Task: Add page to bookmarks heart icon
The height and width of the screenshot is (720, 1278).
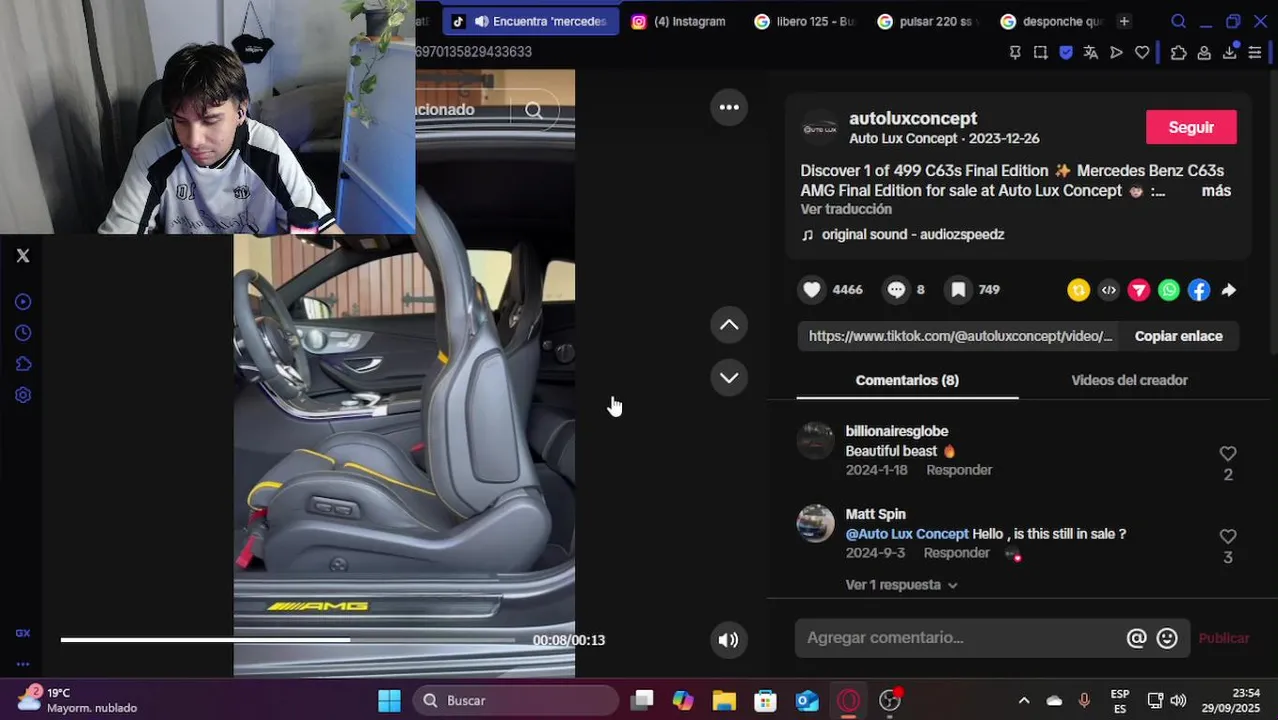Action: tap(1142, 53)
